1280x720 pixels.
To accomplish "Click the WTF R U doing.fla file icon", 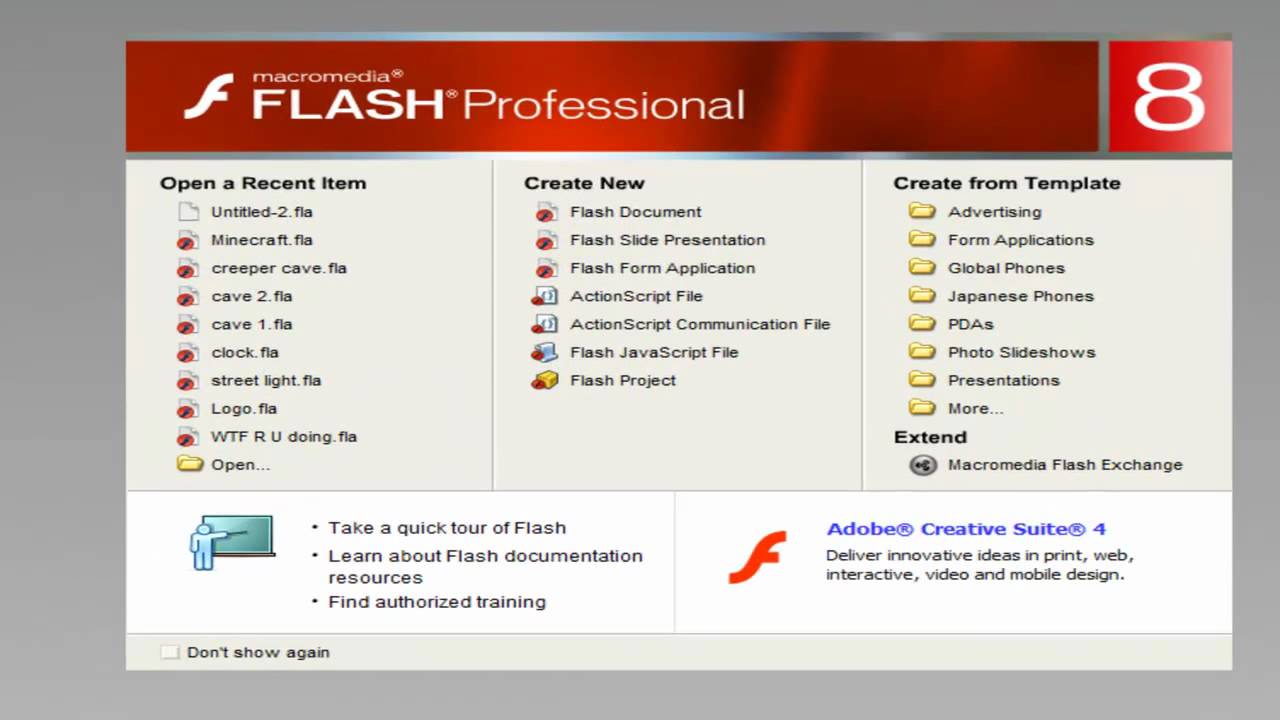I will click(x=189, y=436).
